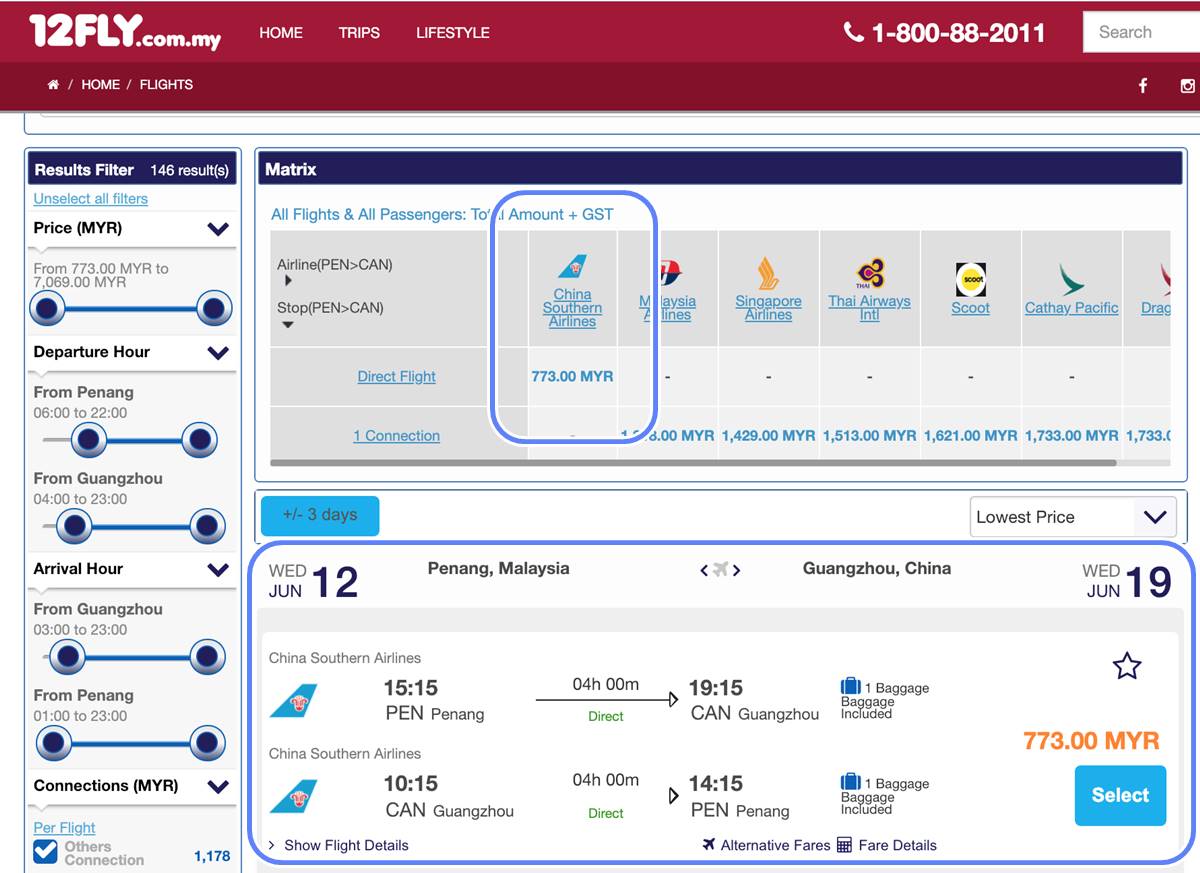Mark the flight as favorite with star icon

[1127, 666]
